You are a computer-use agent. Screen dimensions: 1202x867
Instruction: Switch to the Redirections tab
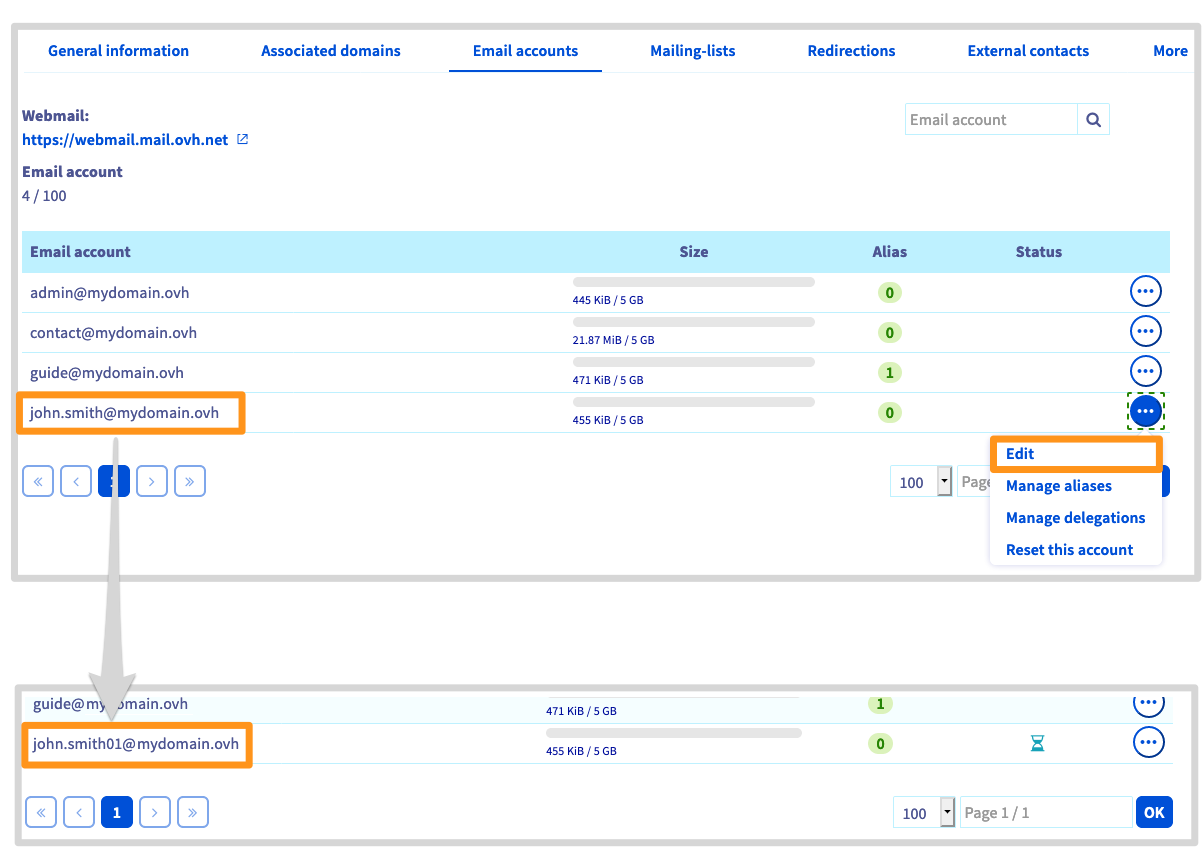(851, 51)
